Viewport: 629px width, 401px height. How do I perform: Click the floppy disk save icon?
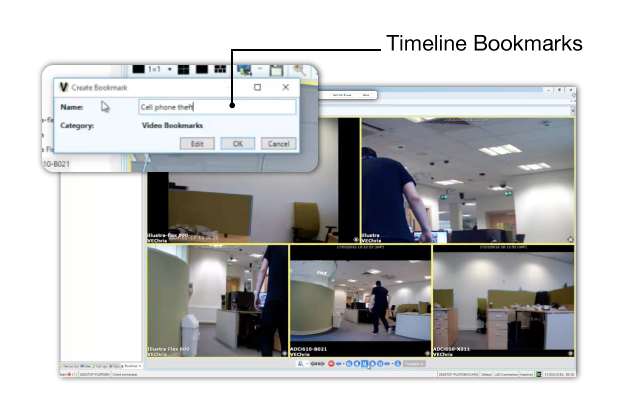pos(275,70)
